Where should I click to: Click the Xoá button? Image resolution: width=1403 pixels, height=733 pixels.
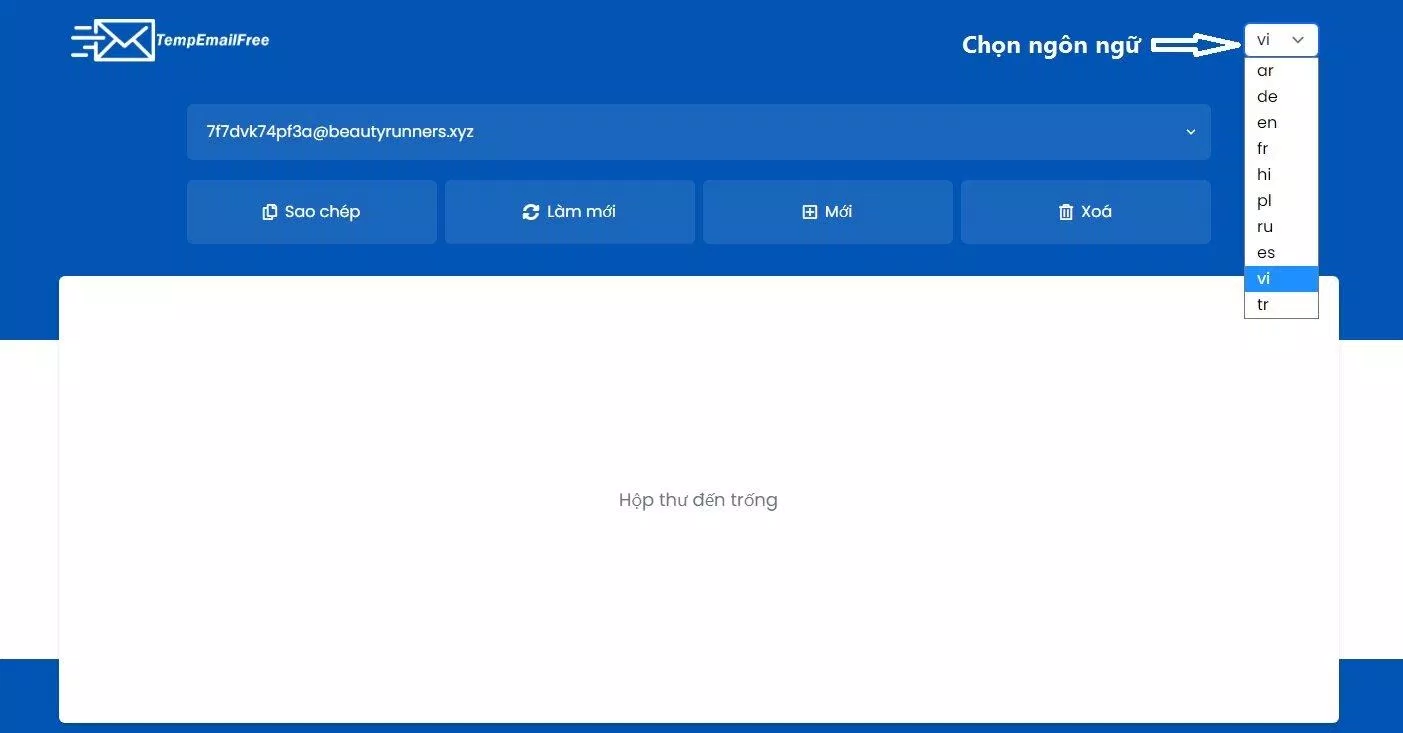coord(1086,211)
